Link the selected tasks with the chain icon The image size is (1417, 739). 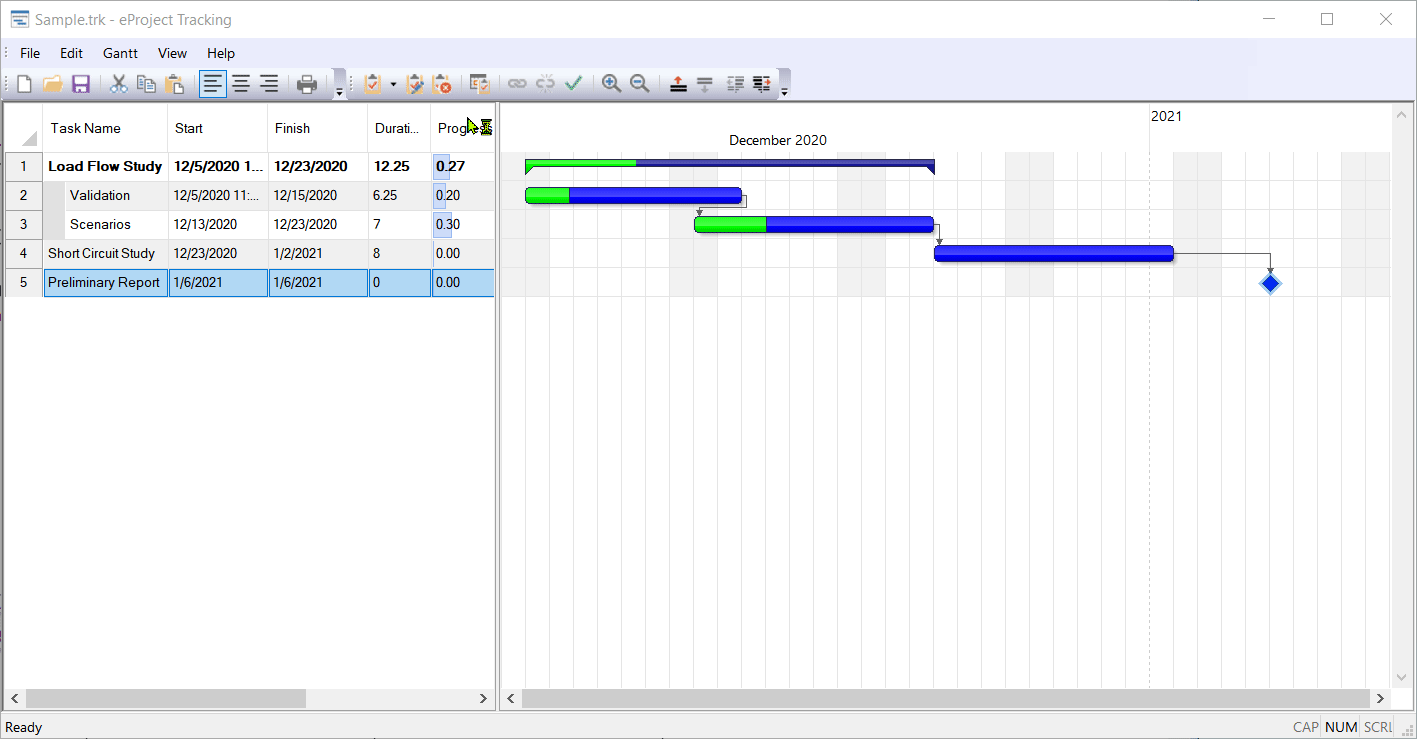517,84
